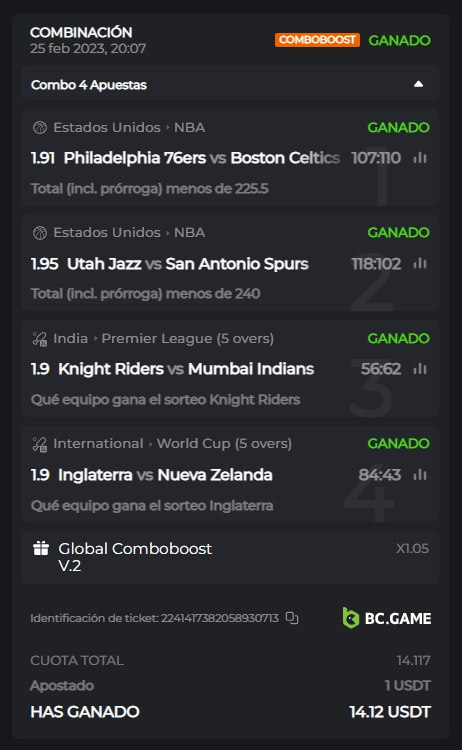
Task: Click the World Cup (5 overs) label
Action: pos(224,444)
